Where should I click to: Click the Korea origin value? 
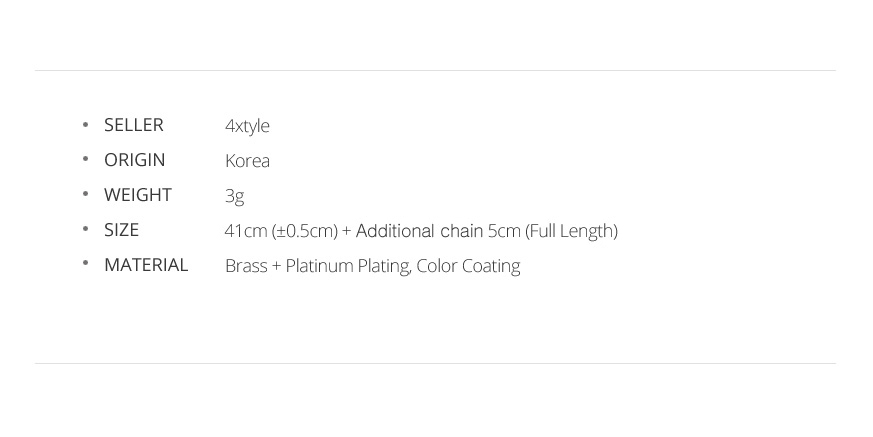coord(248,161)
